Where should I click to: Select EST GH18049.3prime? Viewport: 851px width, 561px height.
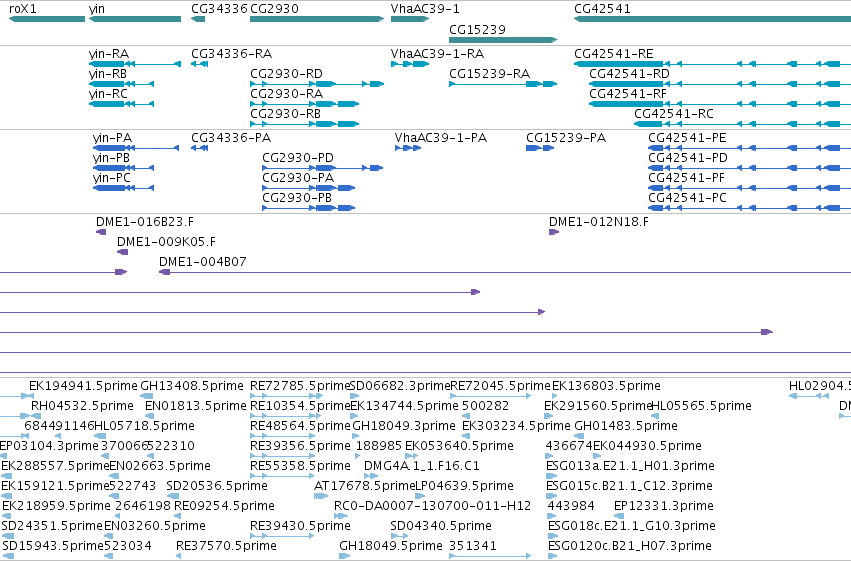404,426
